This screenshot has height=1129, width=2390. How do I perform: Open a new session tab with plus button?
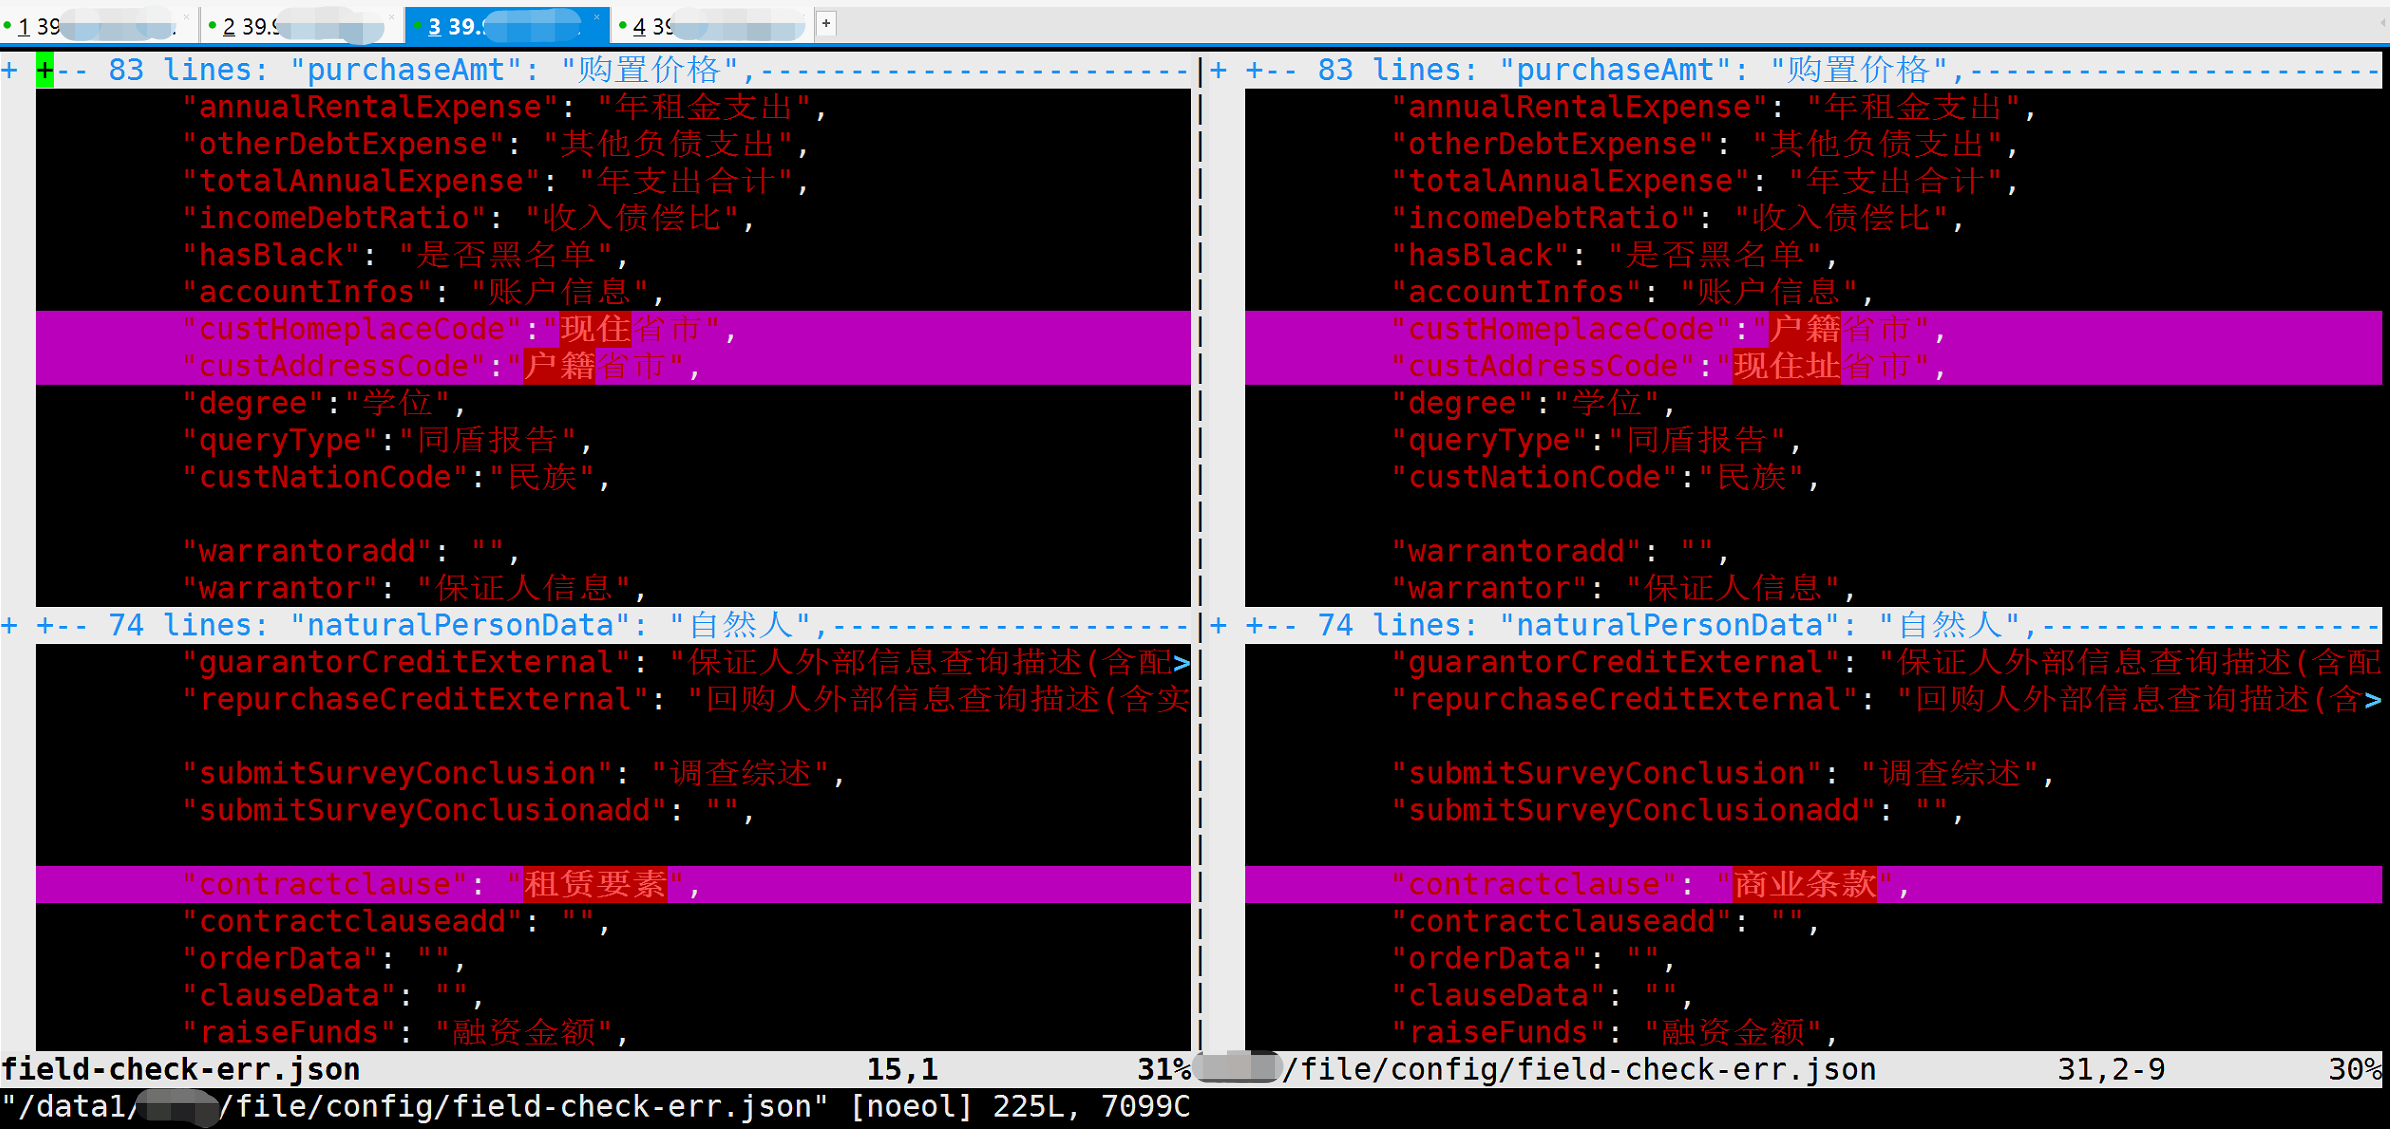tap(826, 24)
